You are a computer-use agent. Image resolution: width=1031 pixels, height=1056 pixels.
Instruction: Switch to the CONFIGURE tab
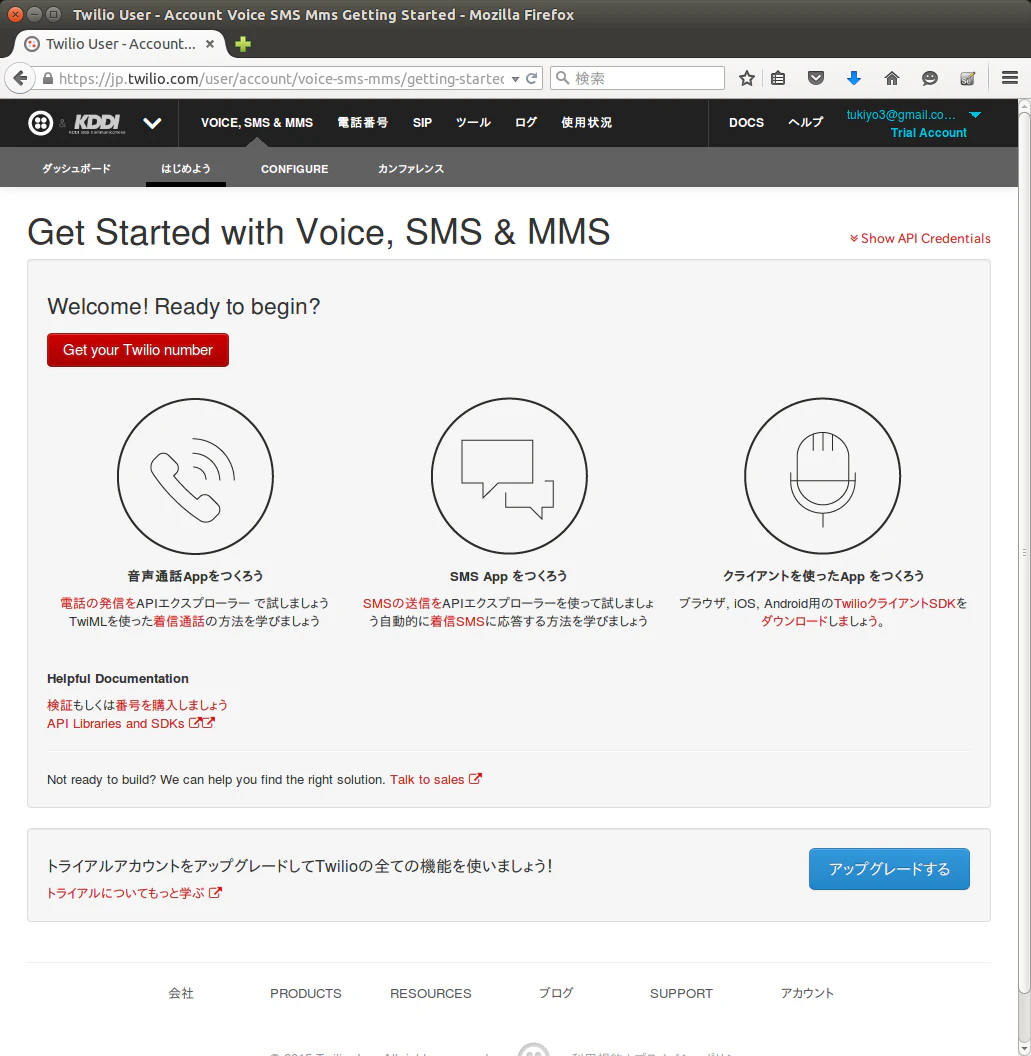pyautogui.click(x=294, y=169)
